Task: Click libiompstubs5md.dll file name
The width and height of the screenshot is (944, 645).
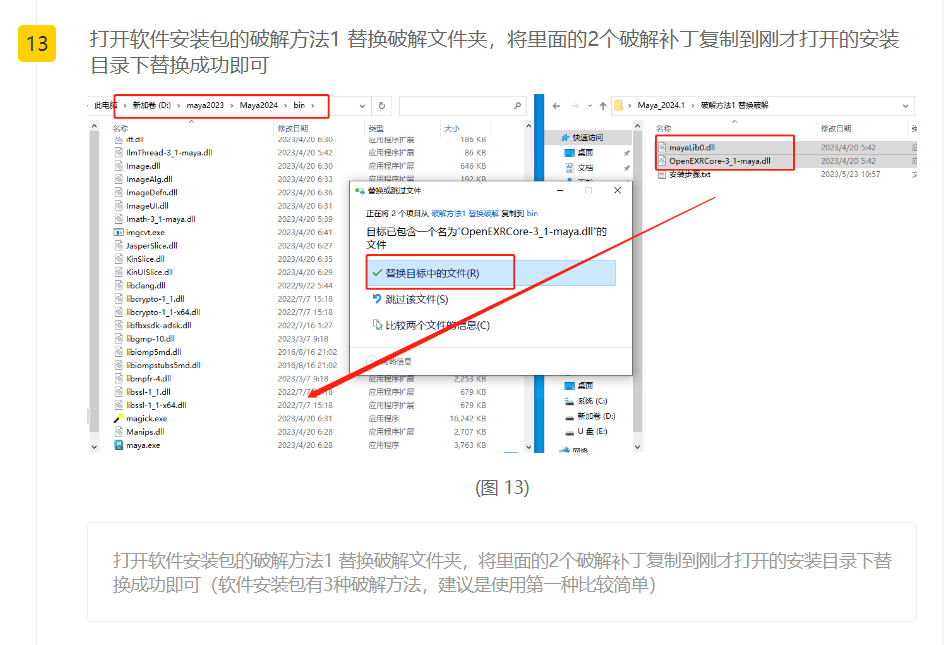Action: coord(163,365)
